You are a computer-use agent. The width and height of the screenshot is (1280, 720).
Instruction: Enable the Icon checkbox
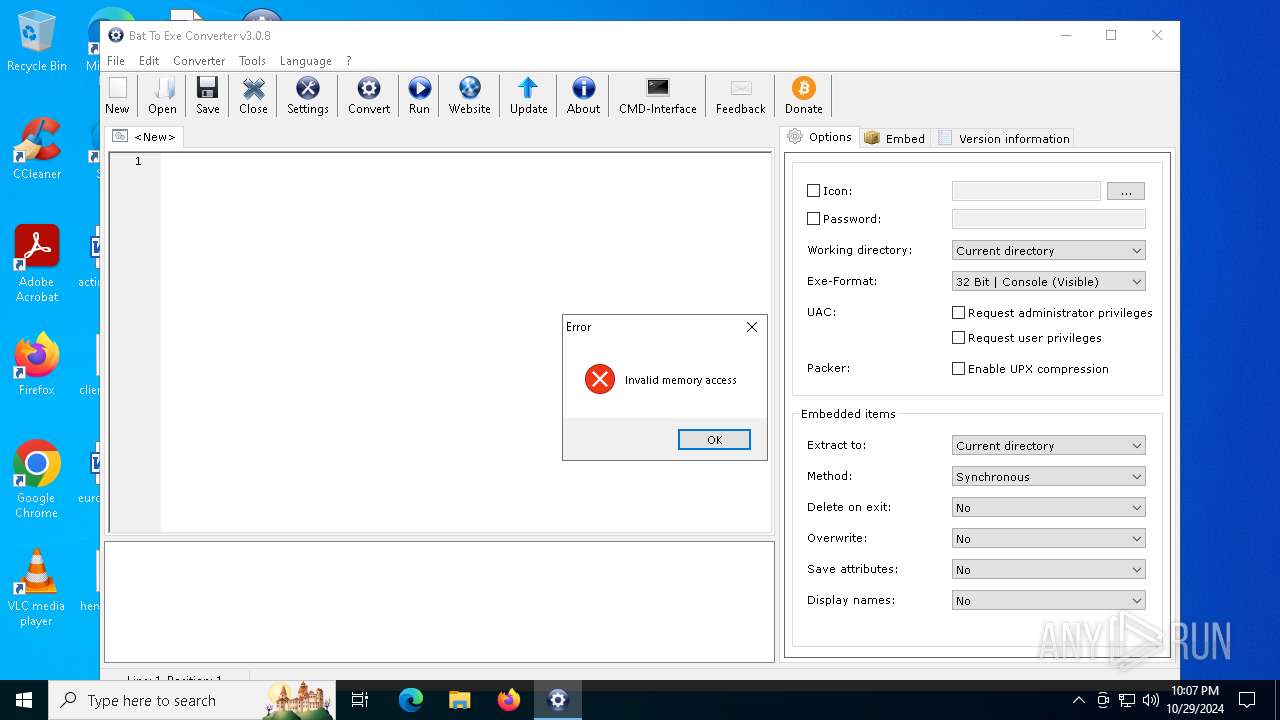pyautogui.click(x=813, y=190)
